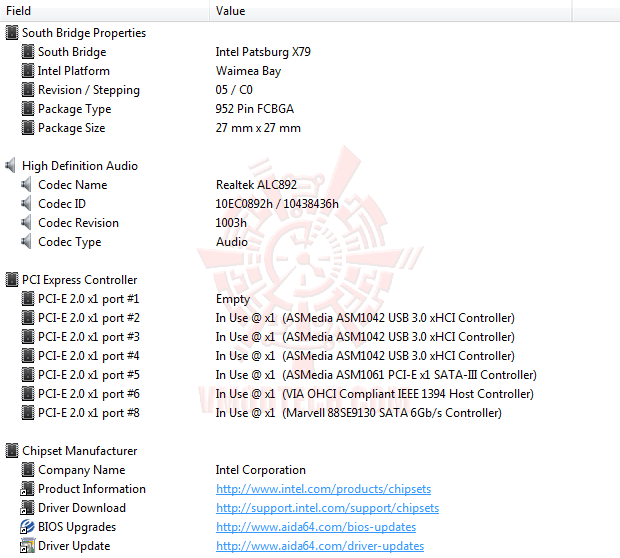Viewport: 620px width, 558px height.
Task: Select the Realtek ALC892 value
Action: point(256,185)
